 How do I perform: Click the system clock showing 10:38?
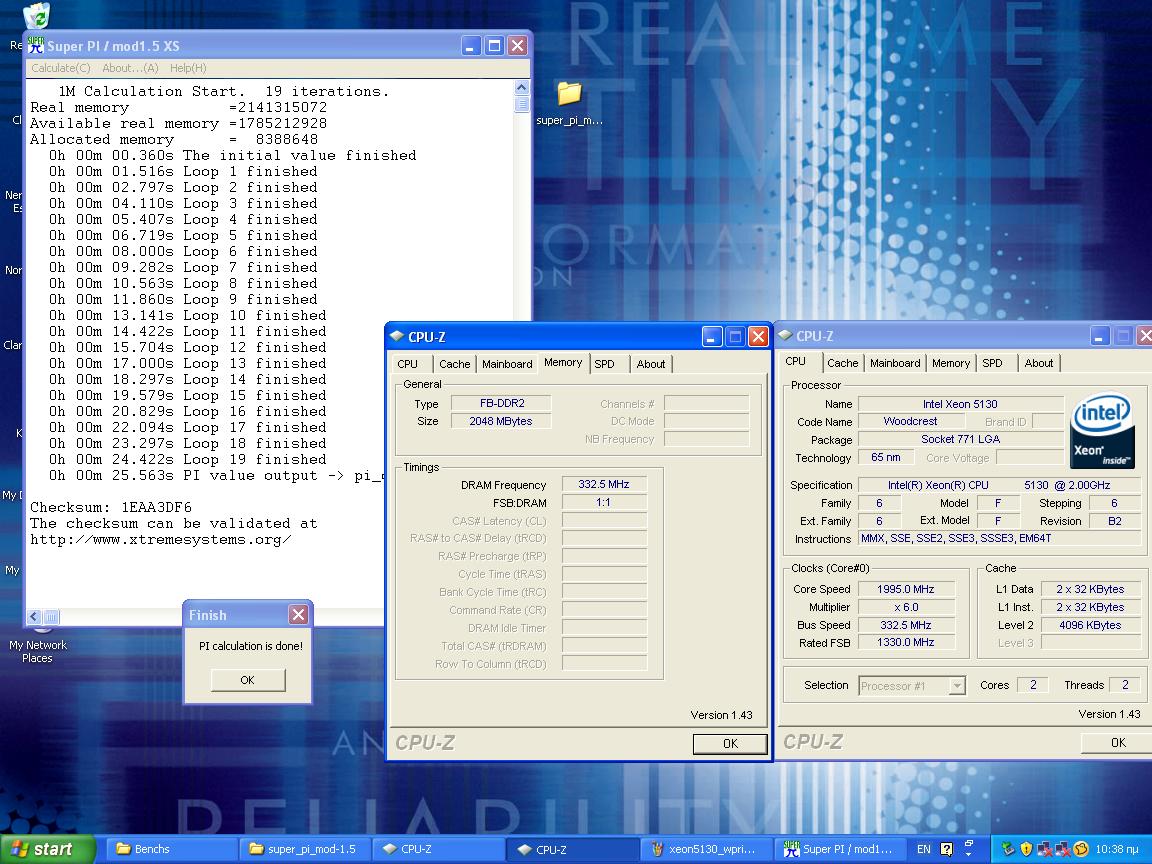(1117, 849)
